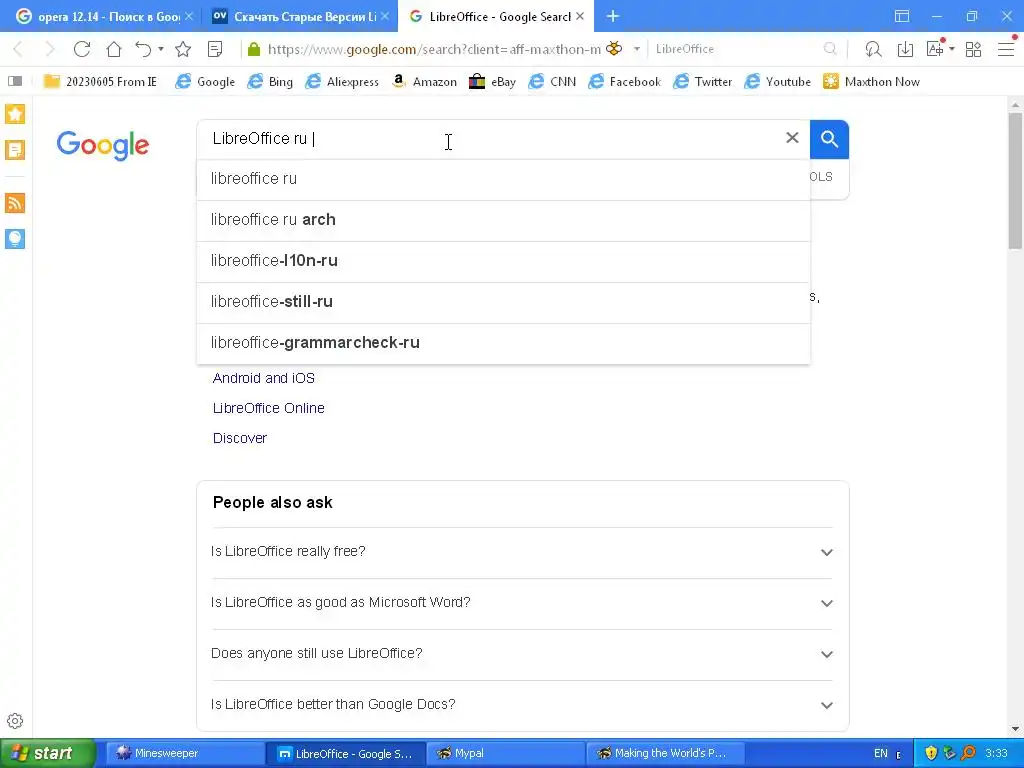Open the Bing bookmark
Screen dimensions: 1024x768
pos(270,82)
